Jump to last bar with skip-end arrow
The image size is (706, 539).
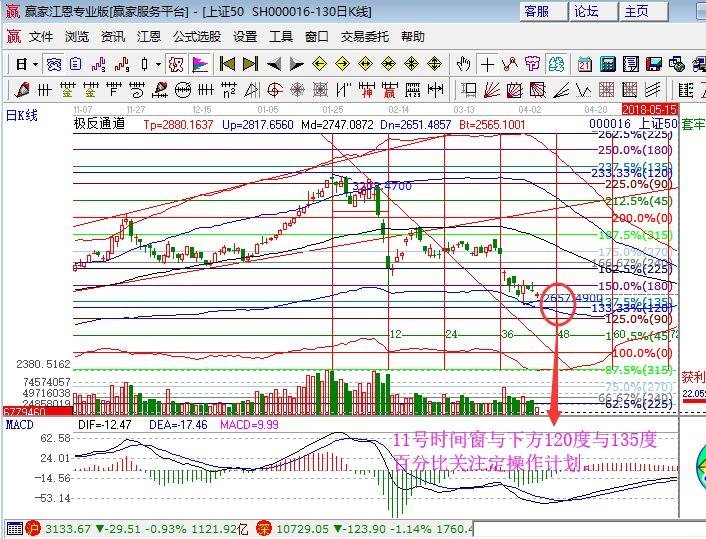coord(250,64)
